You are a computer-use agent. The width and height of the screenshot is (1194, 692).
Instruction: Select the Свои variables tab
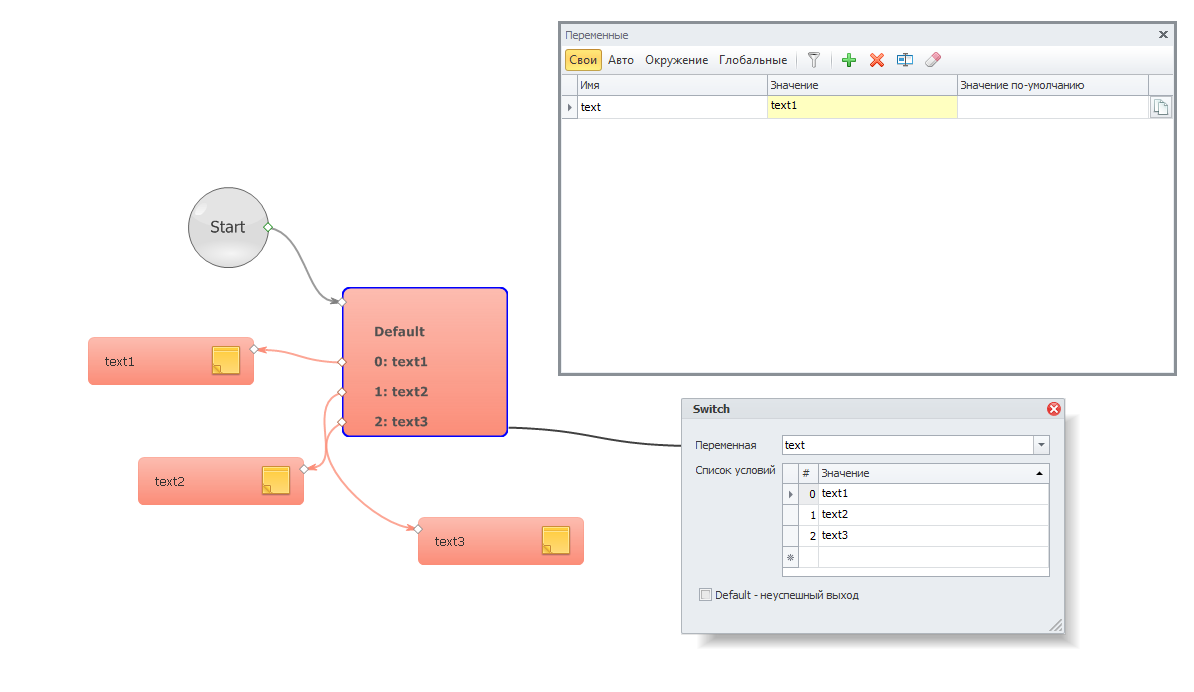[x=583, y=60]
